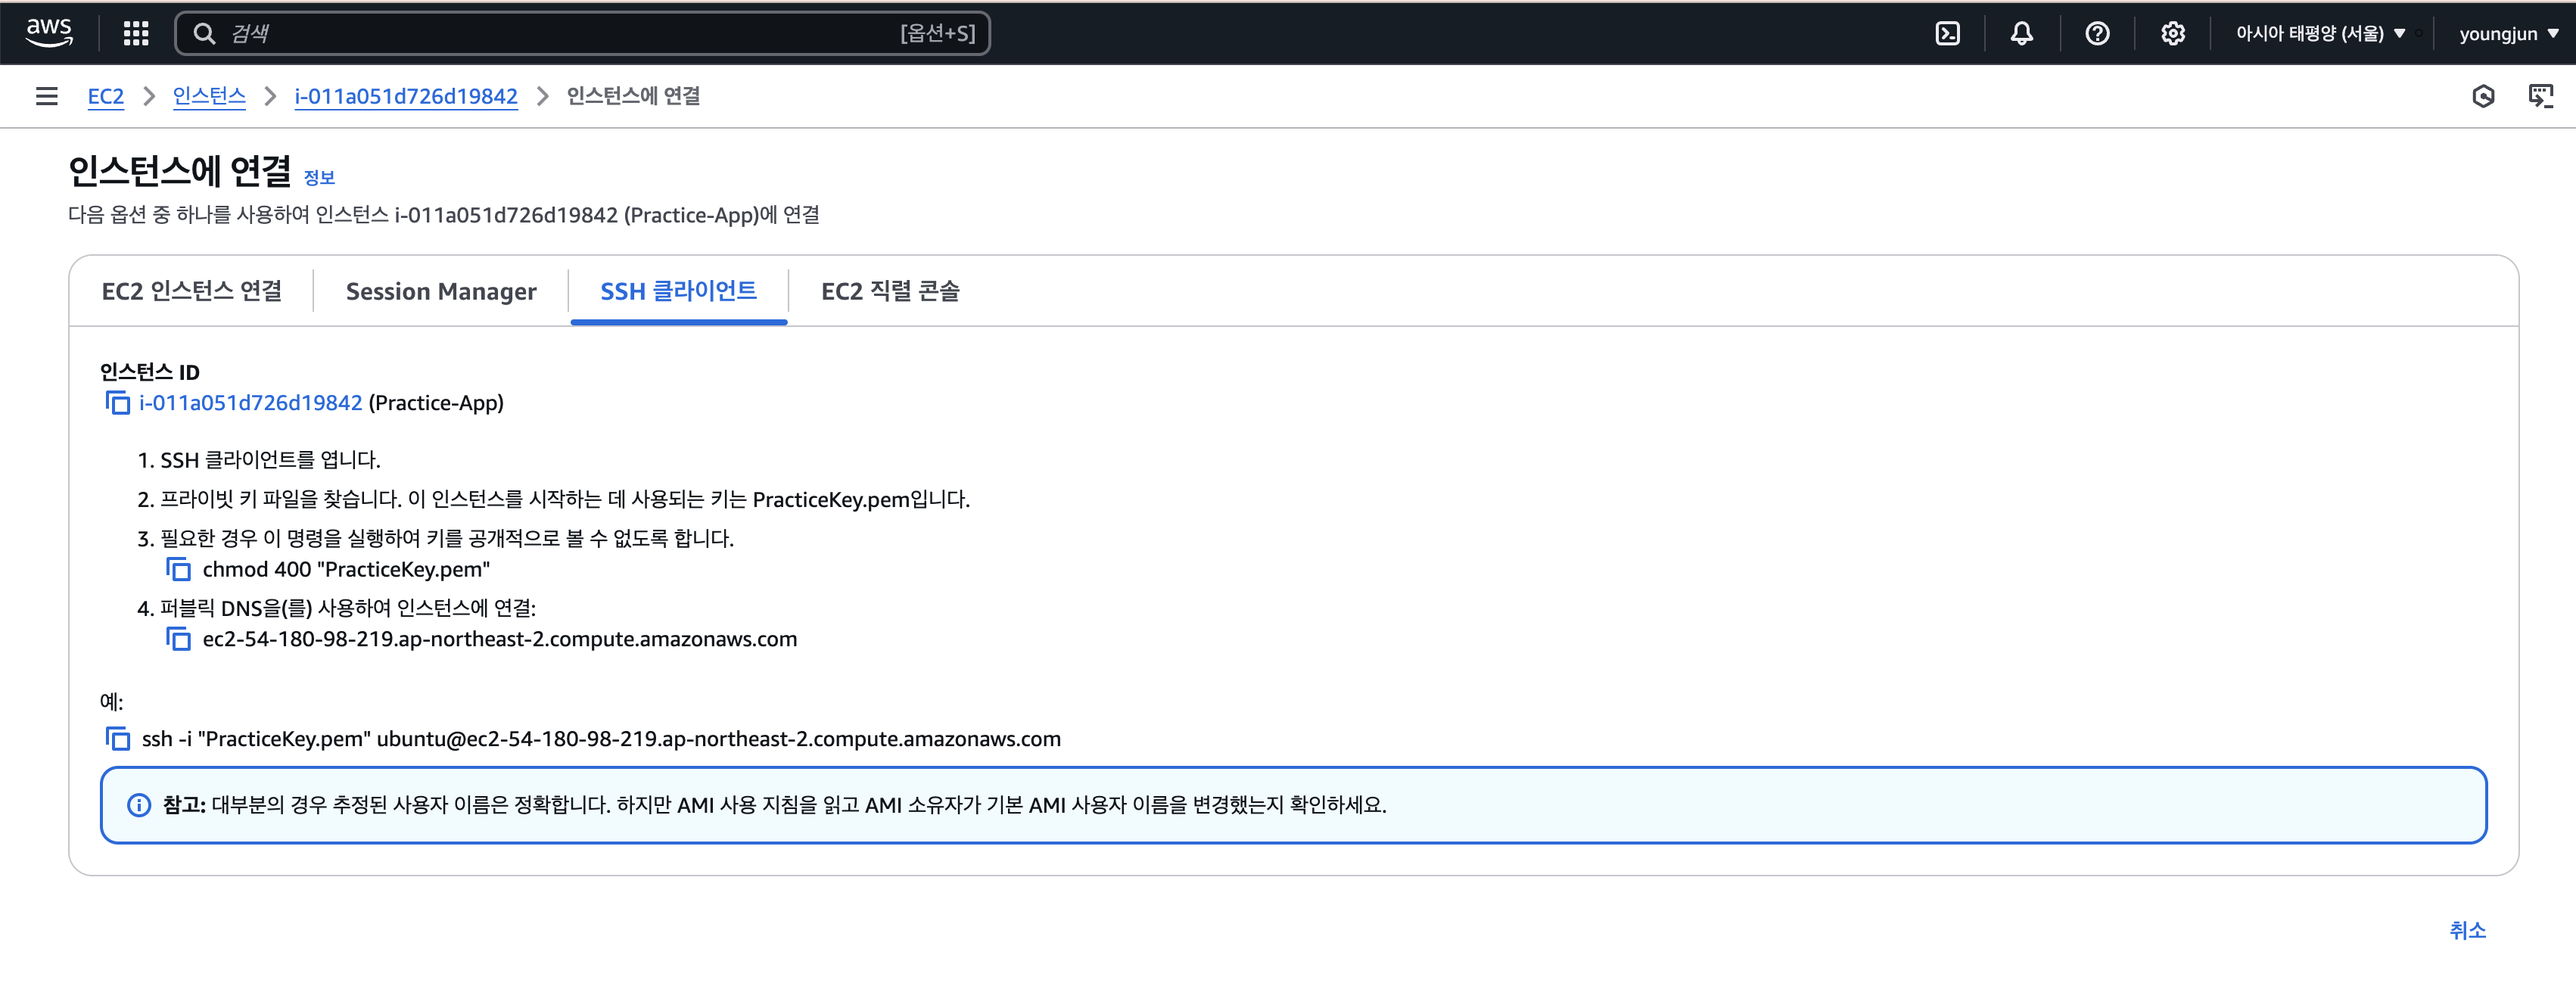
Task: Copy the public DNS address
Action: 178,639
